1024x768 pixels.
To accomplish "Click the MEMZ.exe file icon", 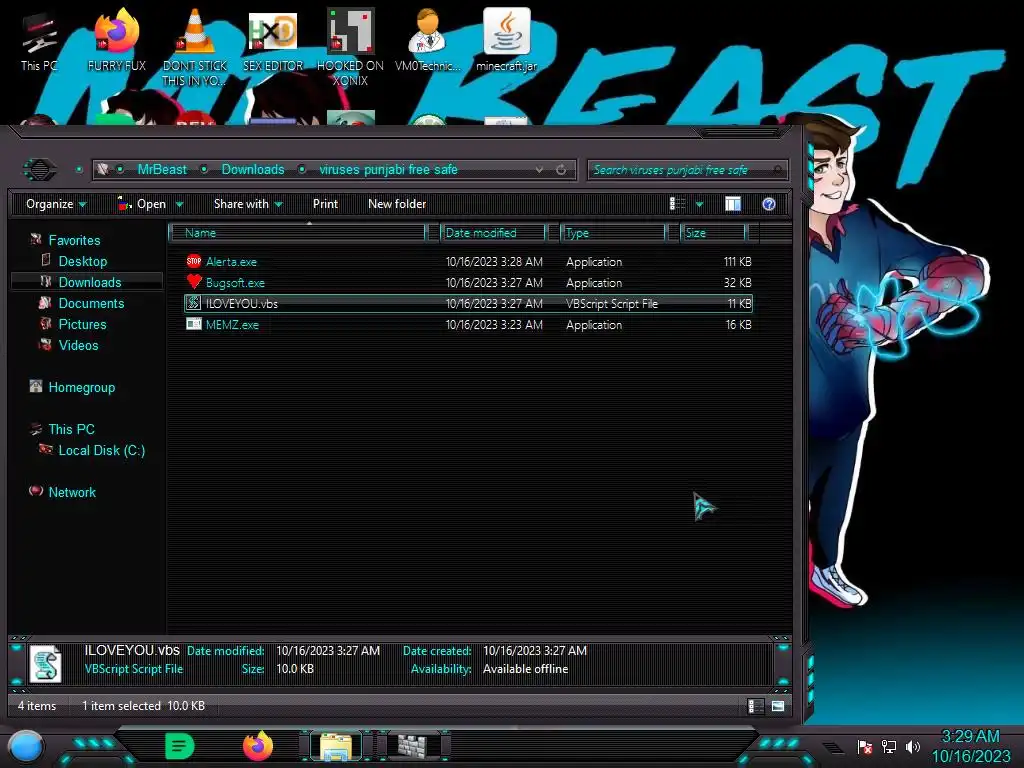I will (193, 324).
